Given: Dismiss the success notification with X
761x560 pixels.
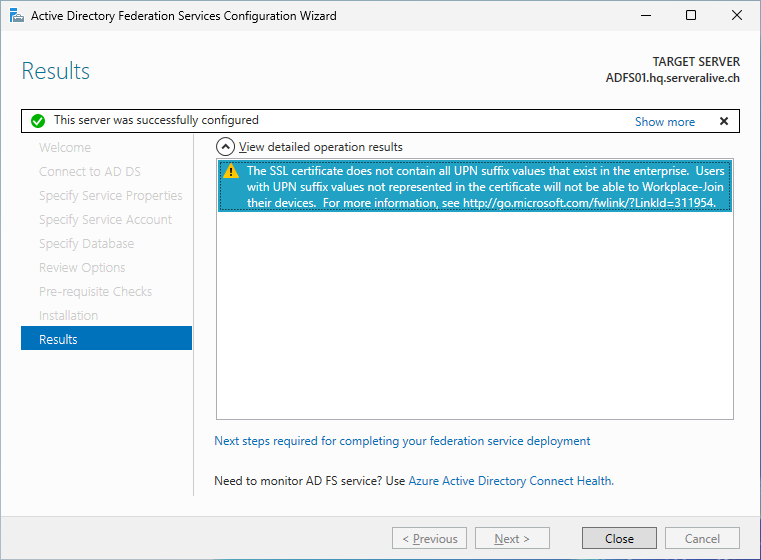Looking at the screenshot, I should tap(724, 121).
